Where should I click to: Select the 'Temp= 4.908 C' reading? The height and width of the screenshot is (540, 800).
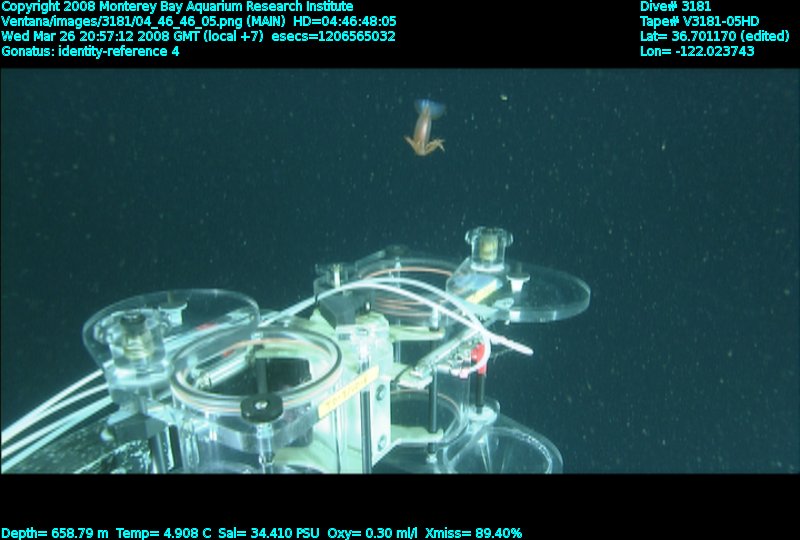tap(163, 533)
